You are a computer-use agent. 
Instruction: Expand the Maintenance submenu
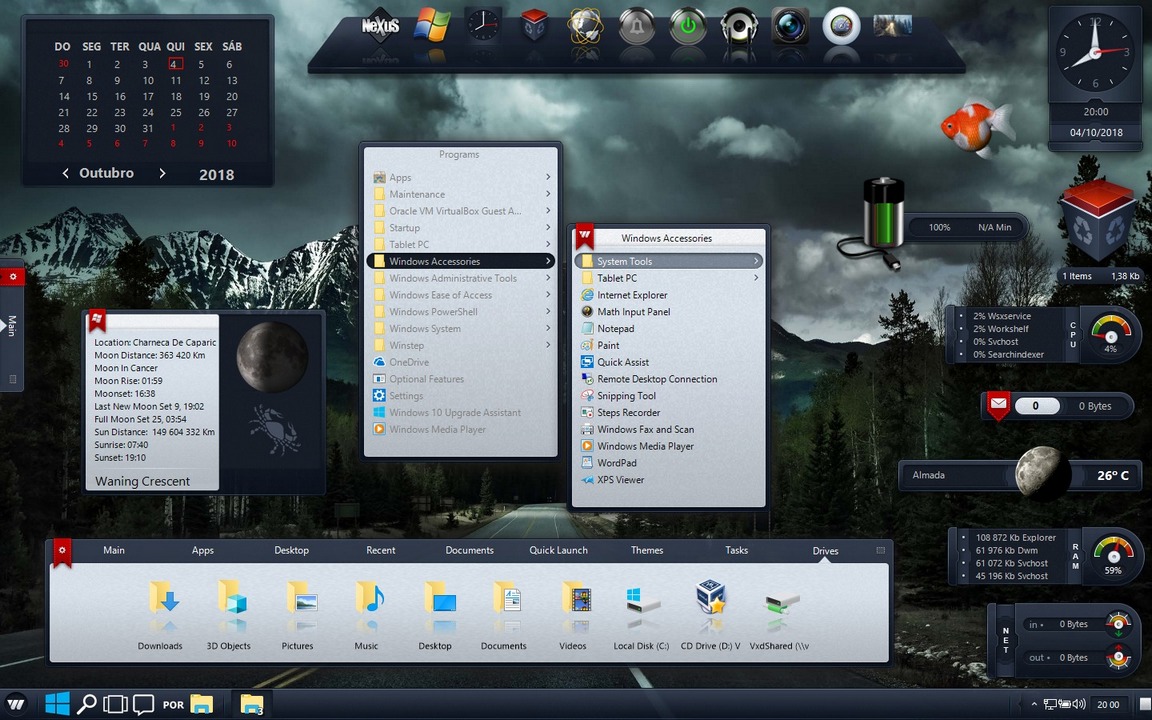click(461, 194)
